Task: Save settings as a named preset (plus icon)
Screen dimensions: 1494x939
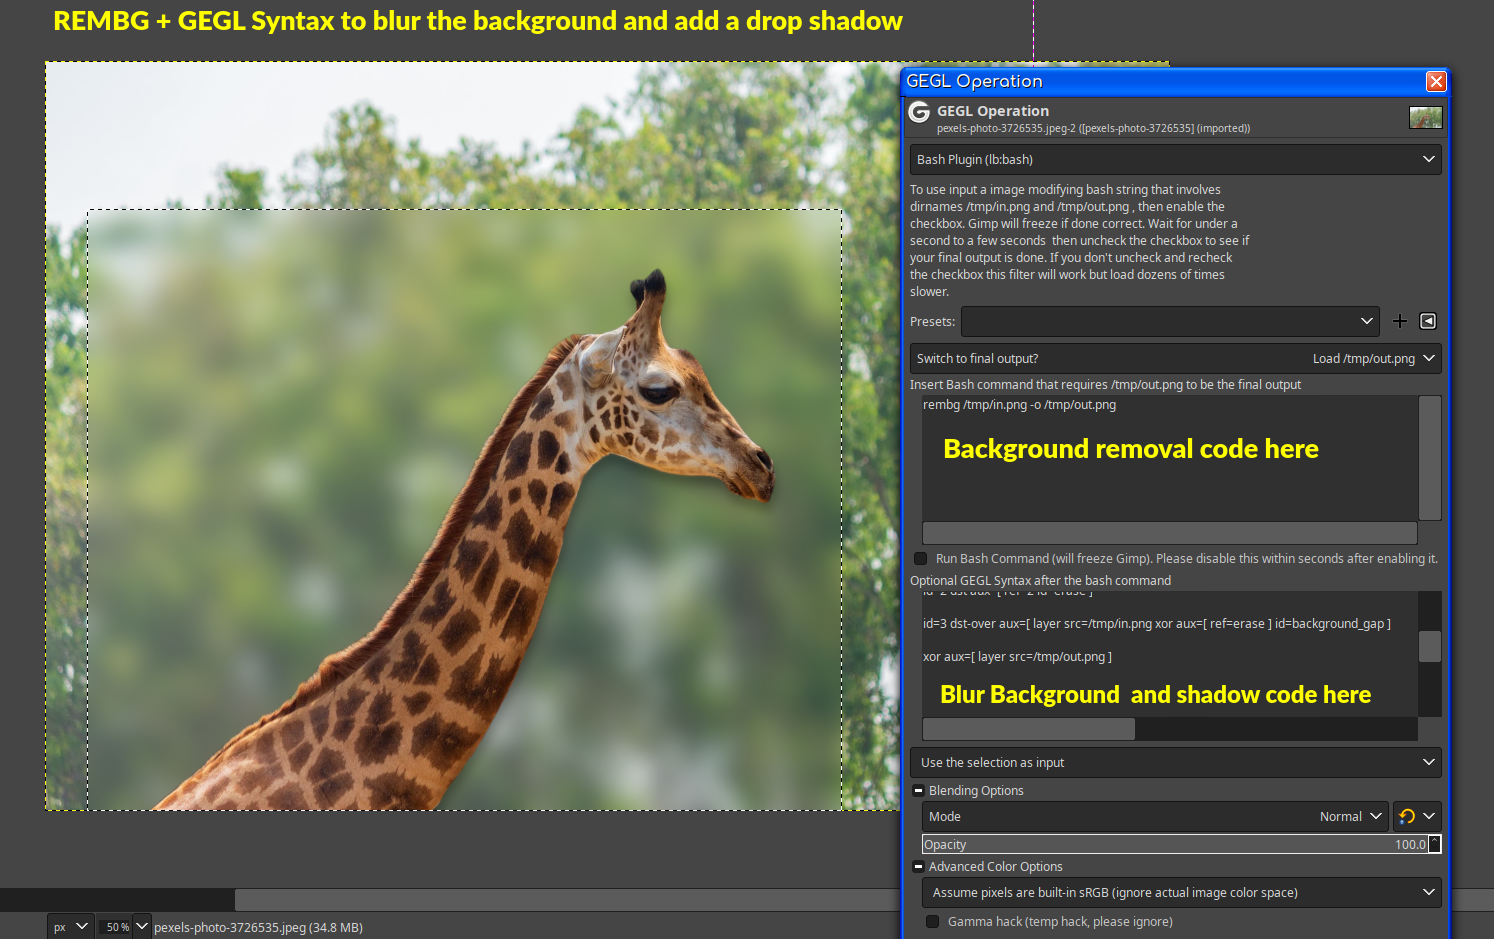Action: [1400, 321]
